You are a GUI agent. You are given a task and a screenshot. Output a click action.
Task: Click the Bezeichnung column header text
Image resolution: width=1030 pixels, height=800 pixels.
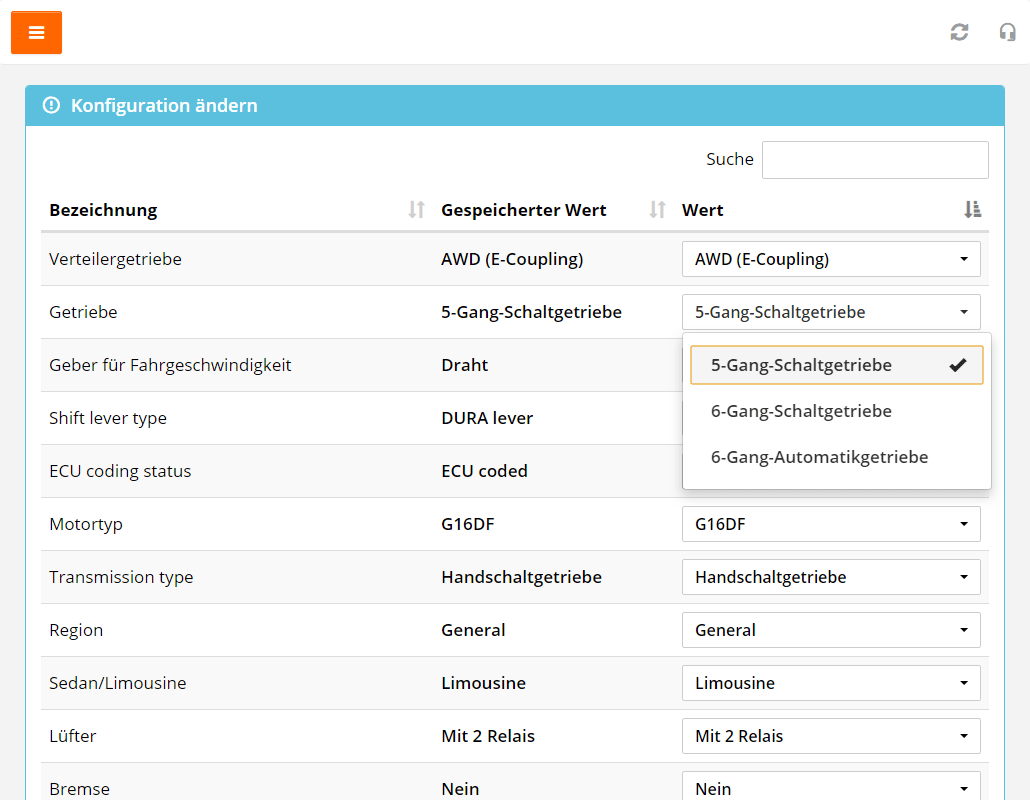click(x=103, y=210)
